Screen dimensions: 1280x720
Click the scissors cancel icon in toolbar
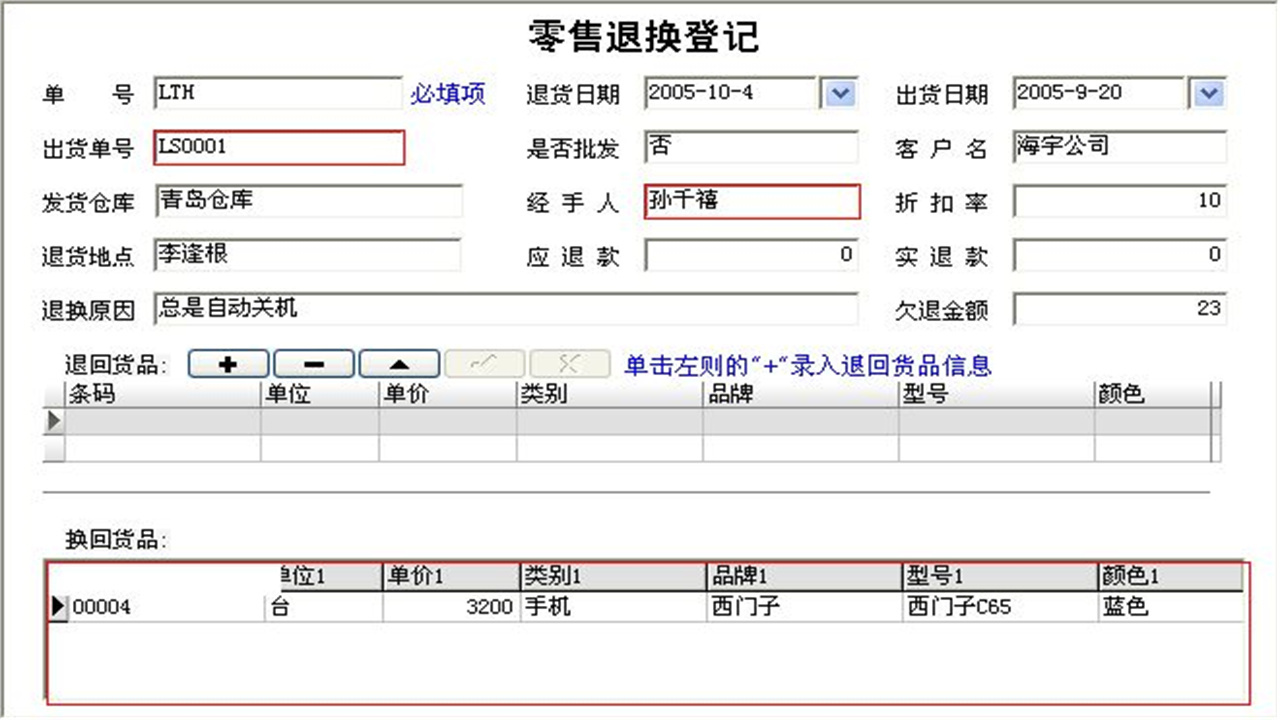(569, 363)
